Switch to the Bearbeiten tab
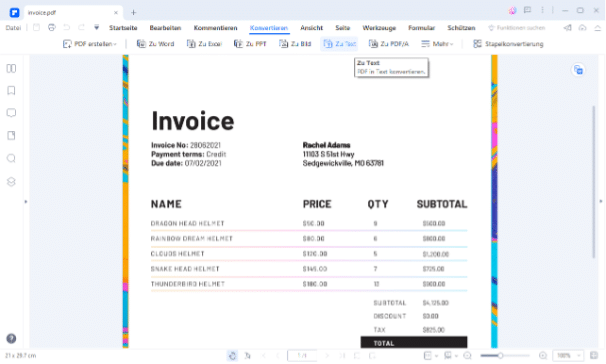This screenshot has width=606, height=364. [x=165, y=28]
